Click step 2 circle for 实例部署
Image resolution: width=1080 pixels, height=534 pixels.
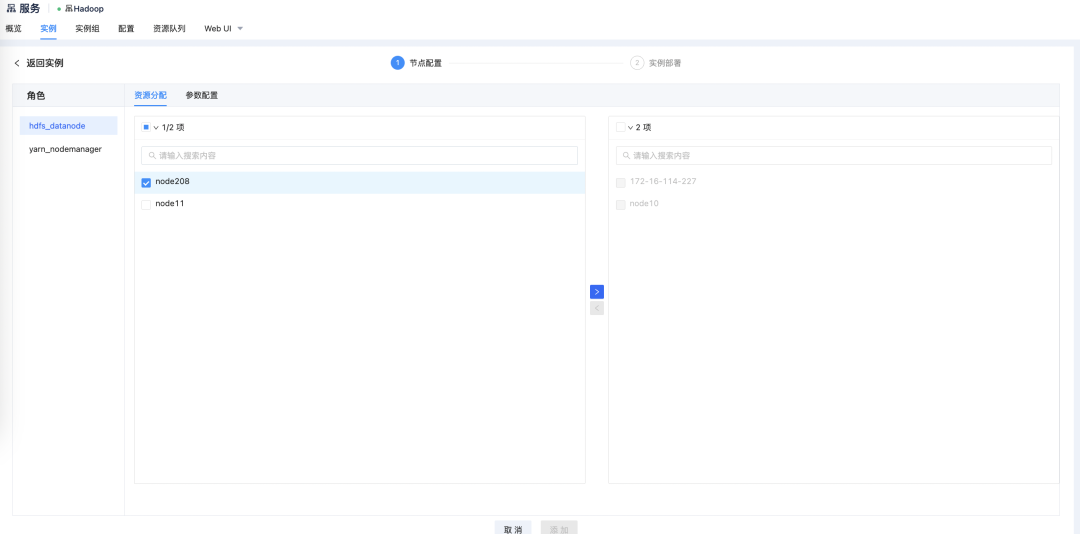pos(637,63)
